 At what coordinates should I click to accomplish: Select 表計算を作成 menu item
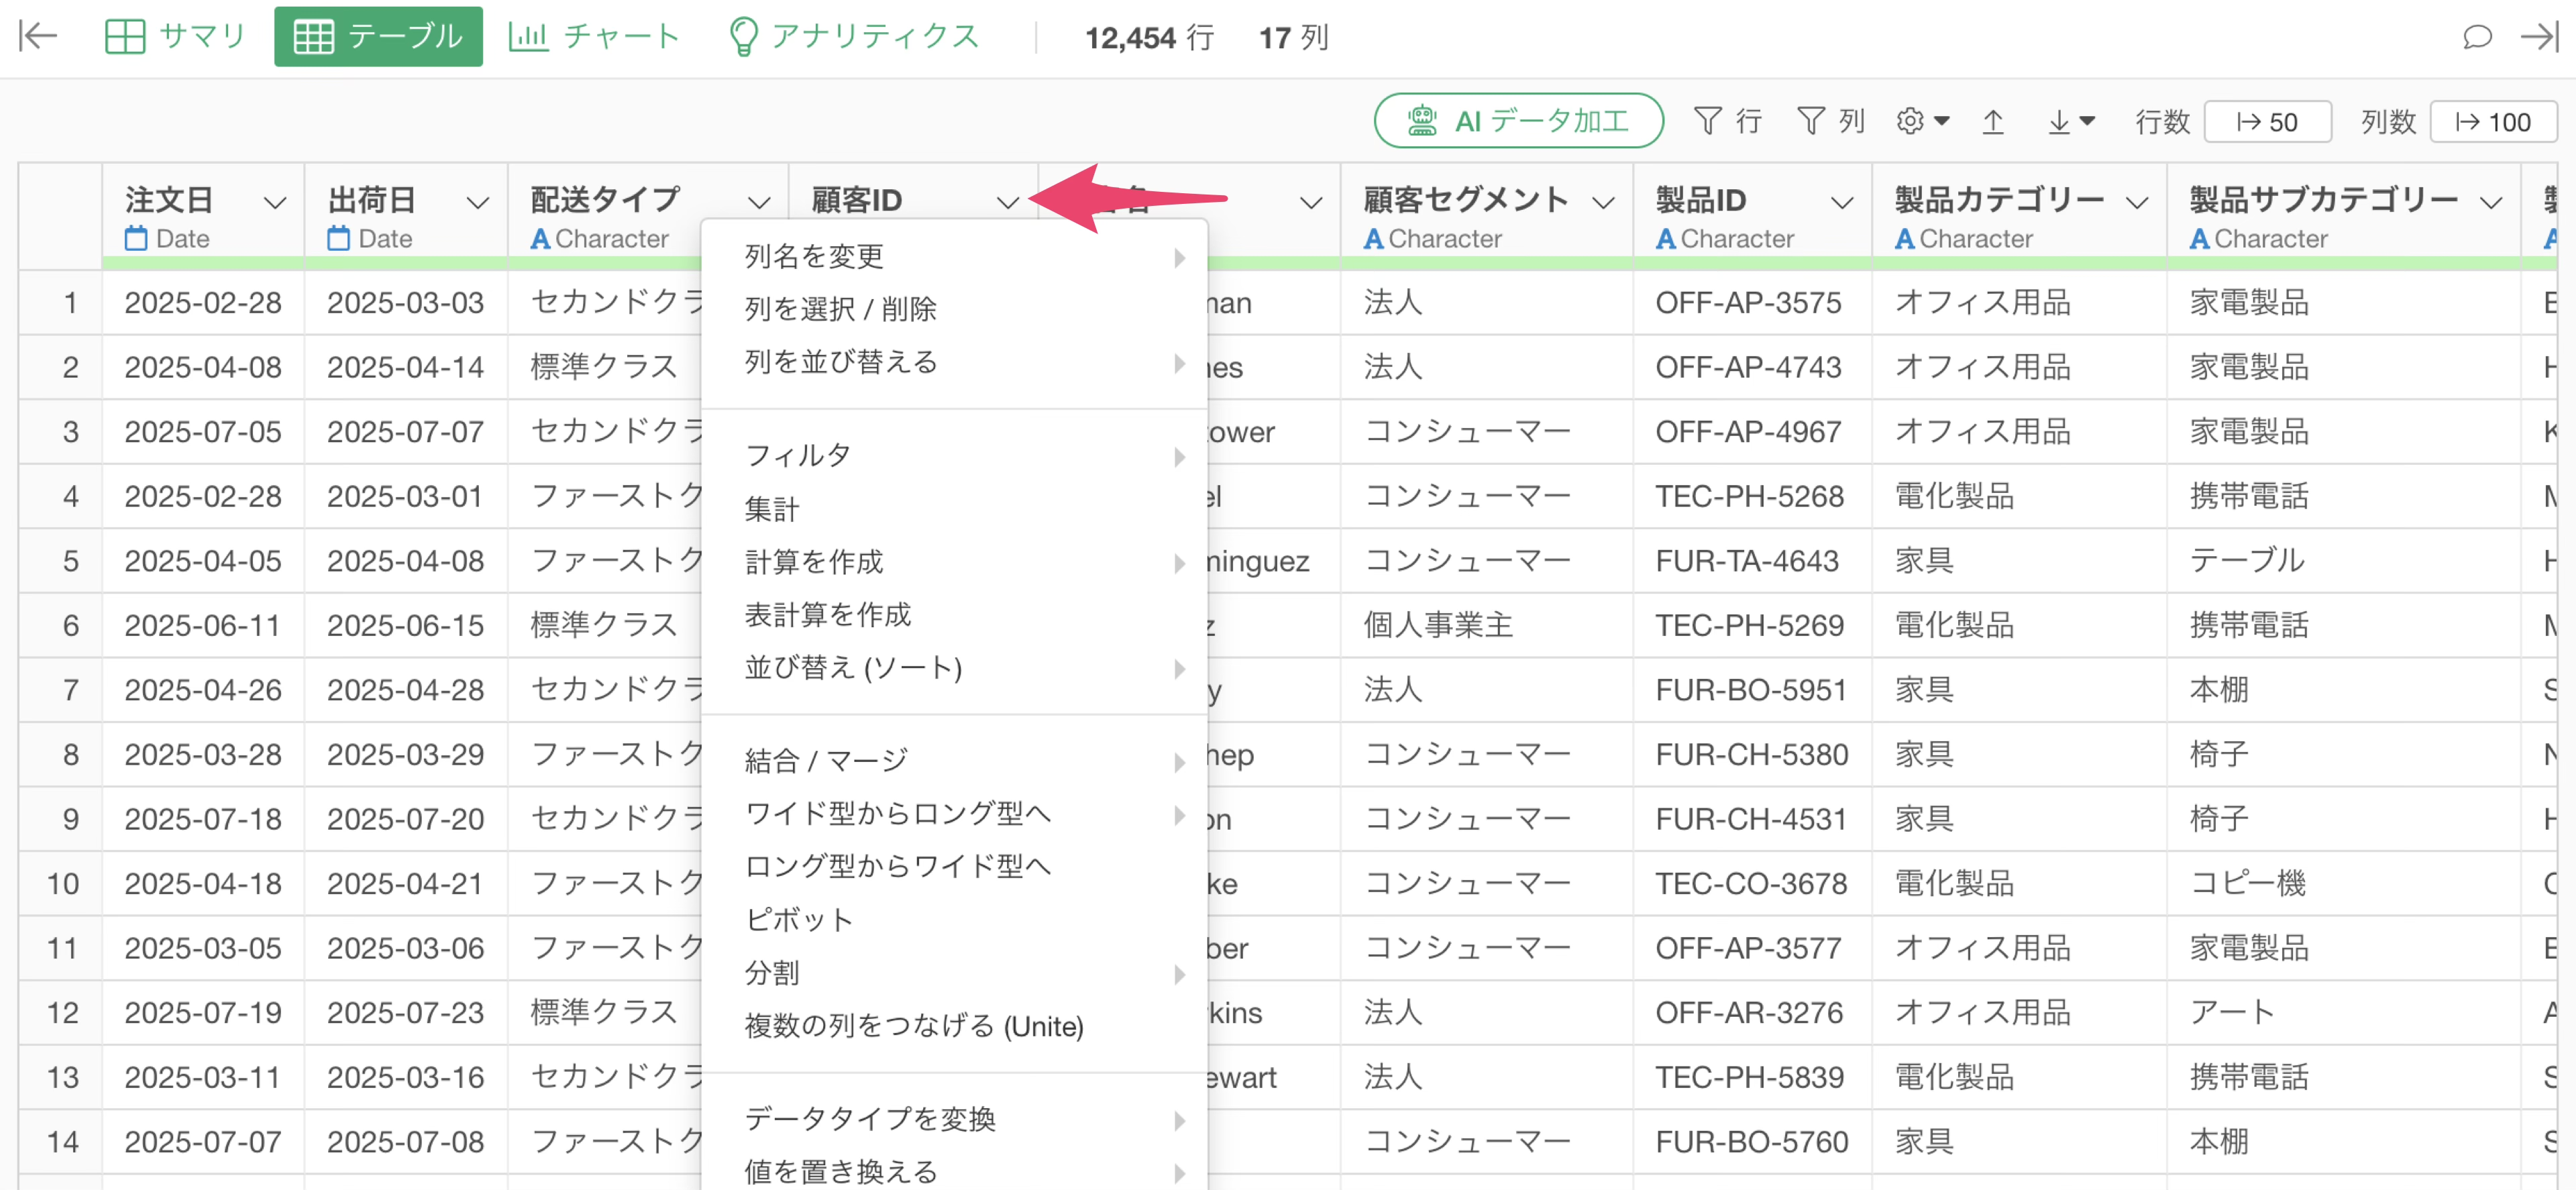(x=955, y=615)
